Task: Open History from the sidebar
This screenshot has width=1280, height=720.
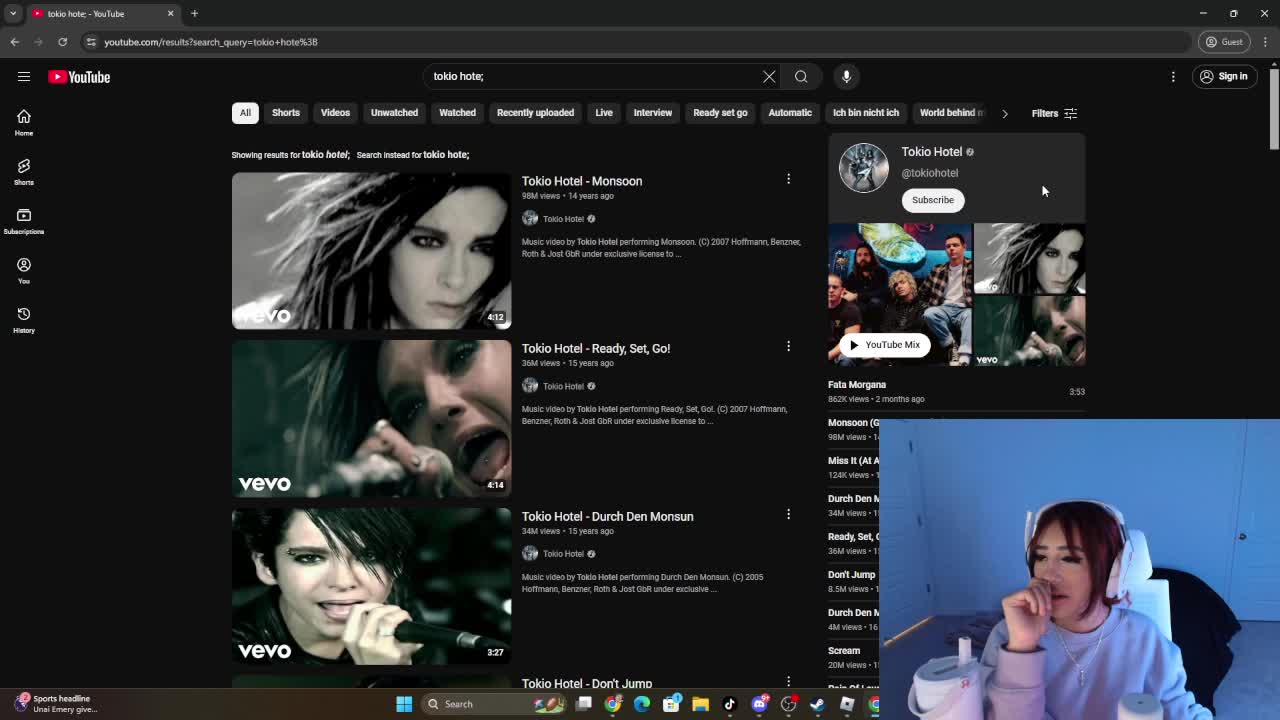Action: [24, 320]
